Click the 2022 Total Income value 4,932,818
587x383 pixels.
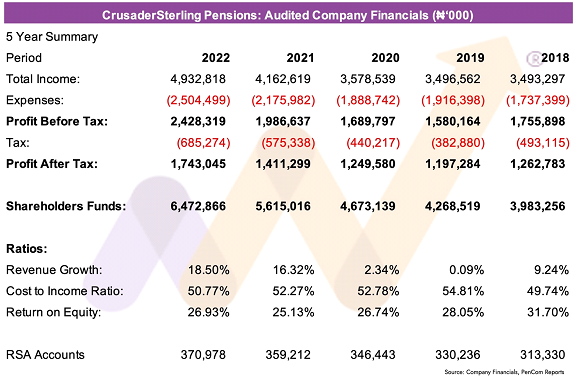tap(198, 79)
